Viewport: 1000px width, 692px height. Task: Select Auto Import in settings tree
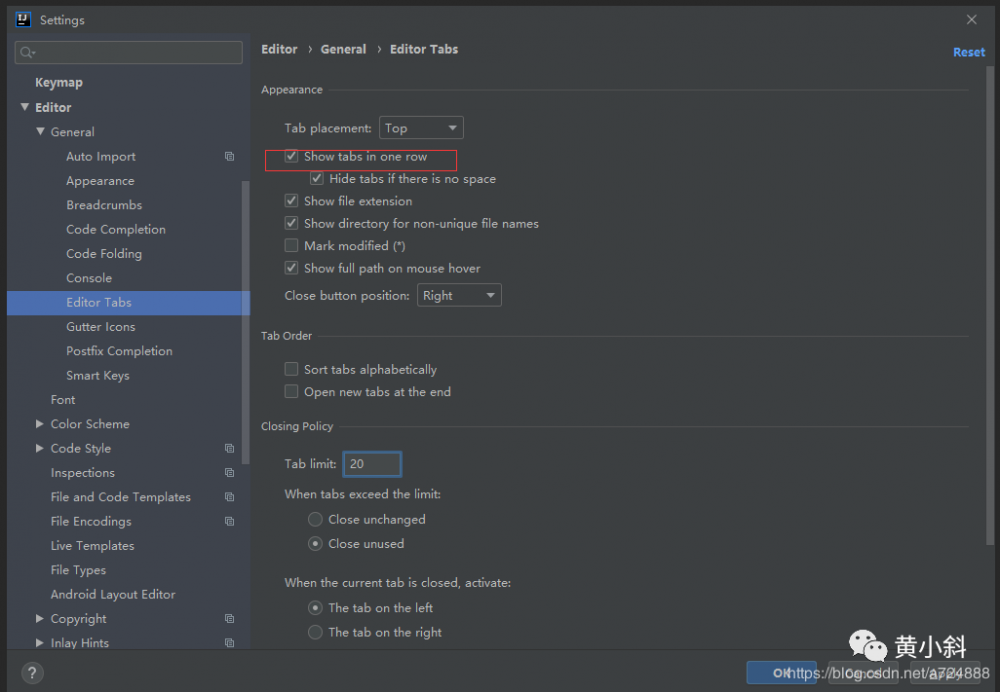[x=101, y=156]
